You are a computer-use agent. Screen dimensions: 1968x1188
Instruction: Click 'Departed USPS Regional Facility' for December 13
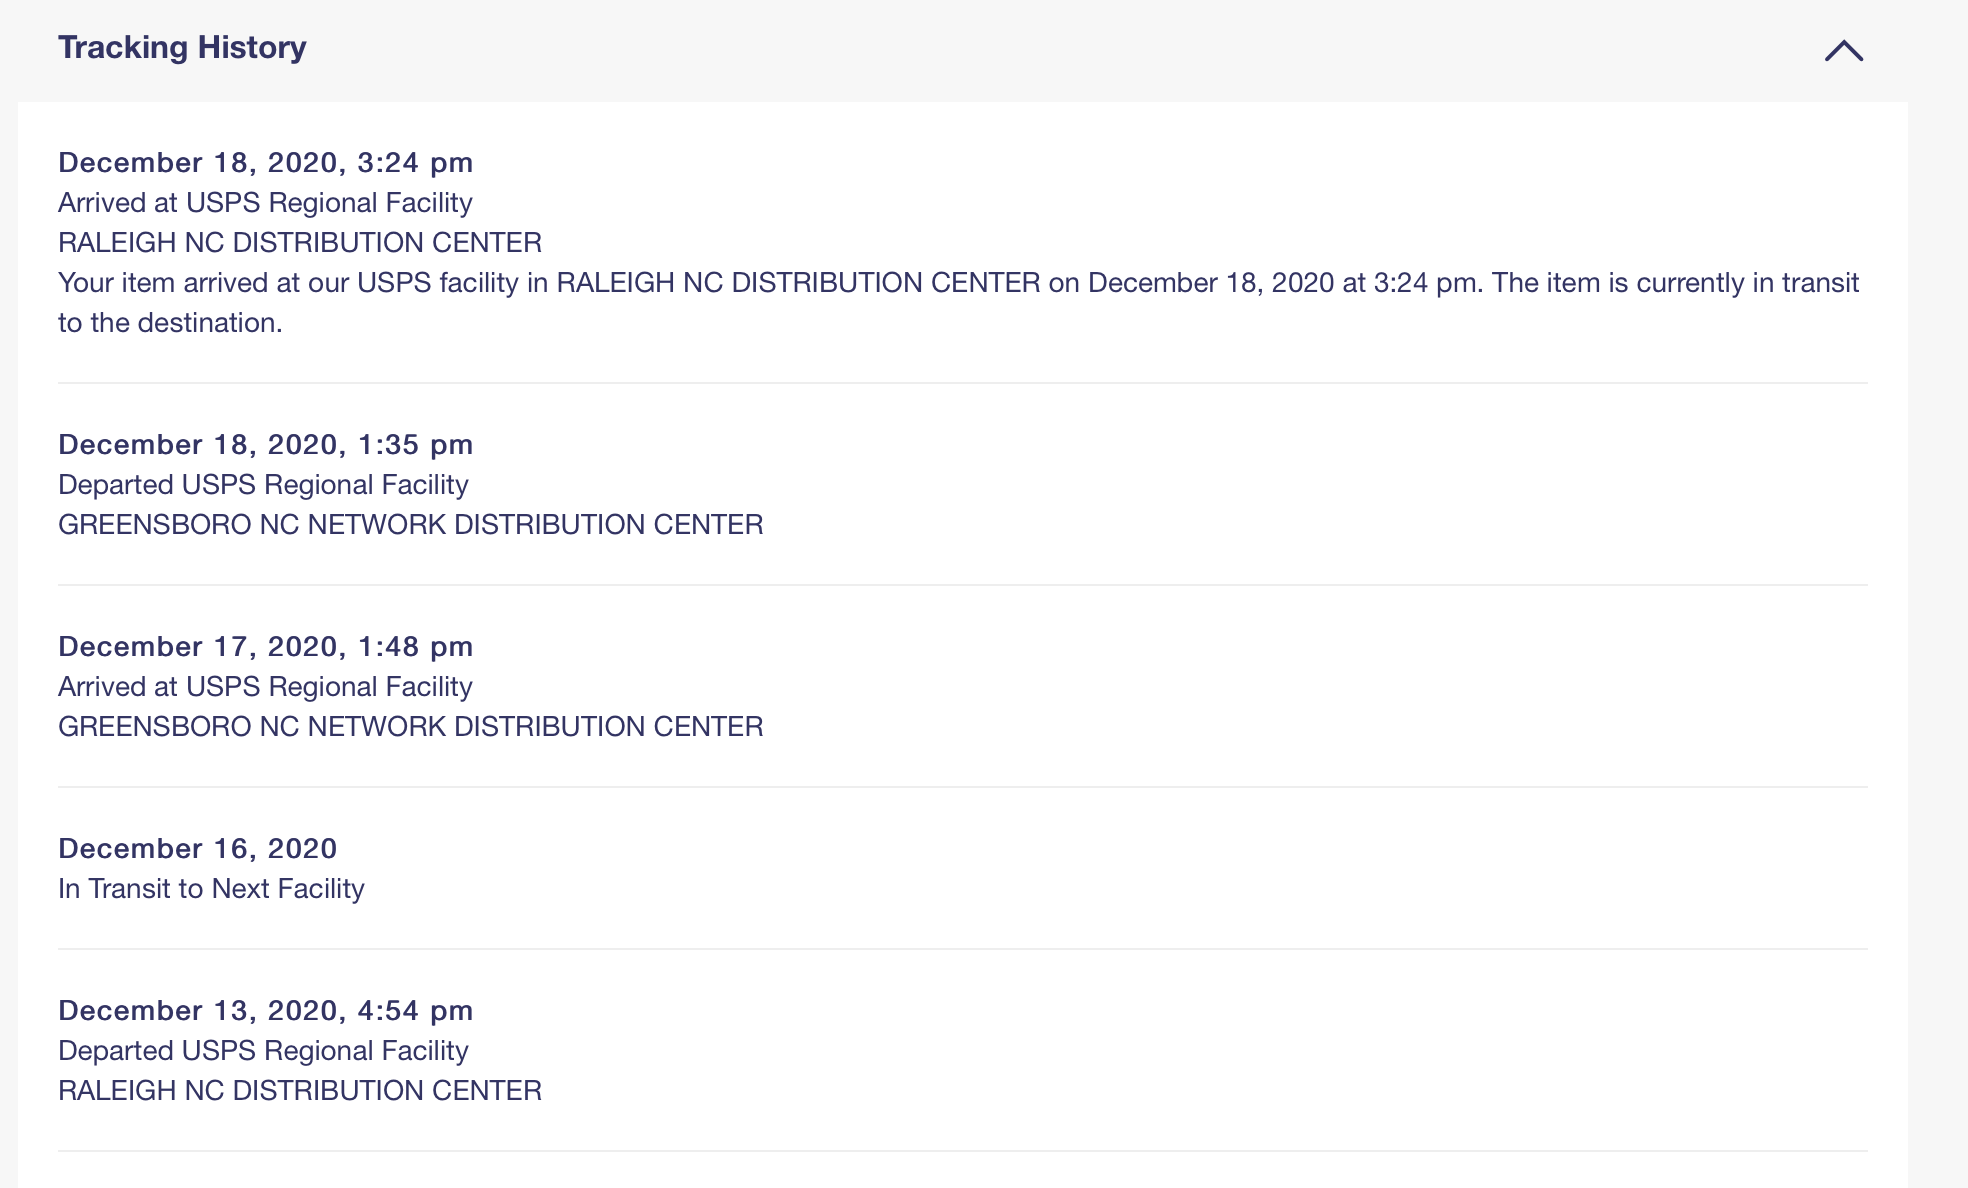point(263,1051)
